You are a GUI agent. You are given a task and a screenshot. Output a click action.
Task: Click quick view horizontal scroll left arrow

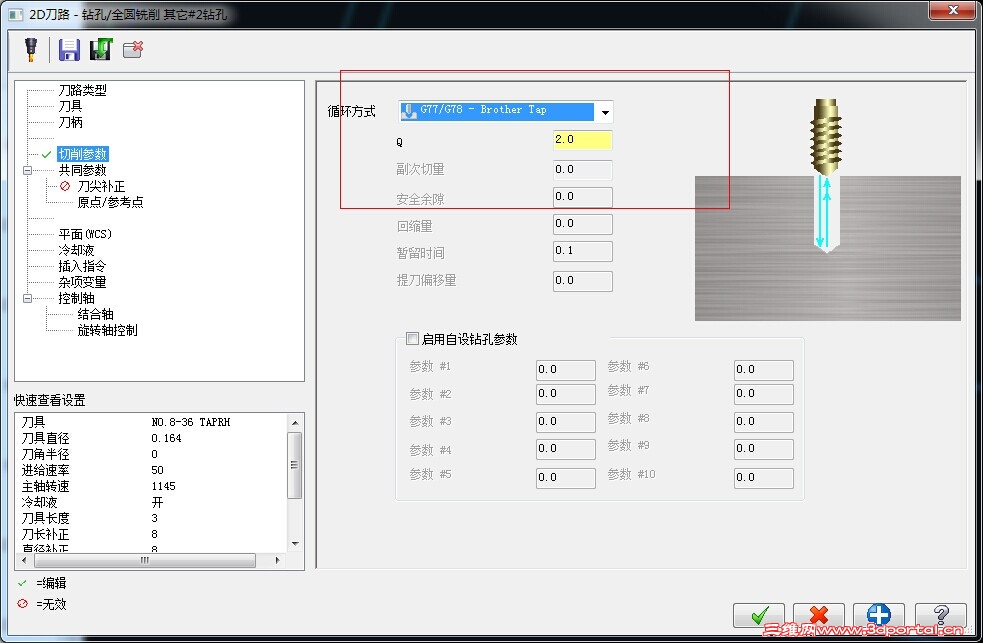pyautogui.click(x=24, y=560)
